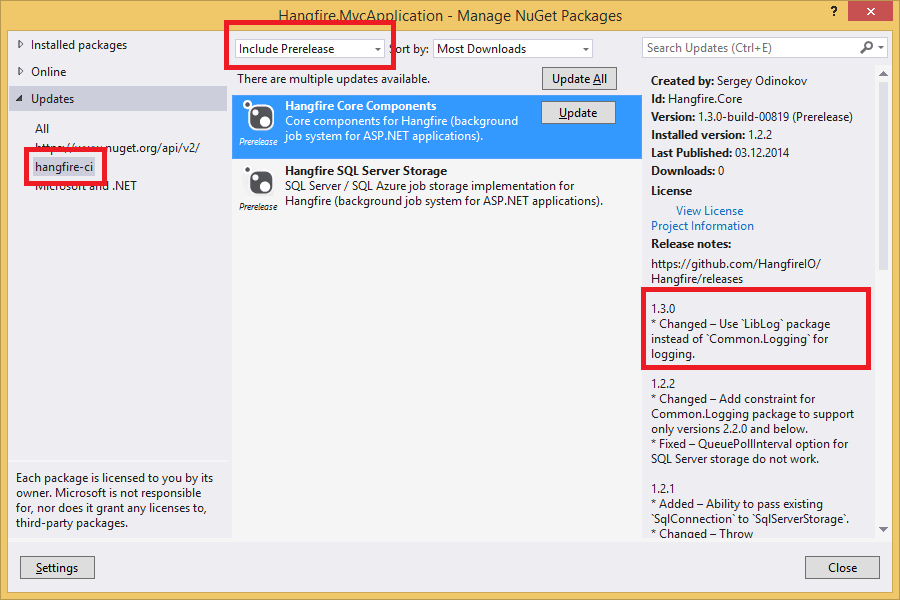Update the Hangfire Core Components package
Viewport: 900px width, 600px height.
point(578,113)
